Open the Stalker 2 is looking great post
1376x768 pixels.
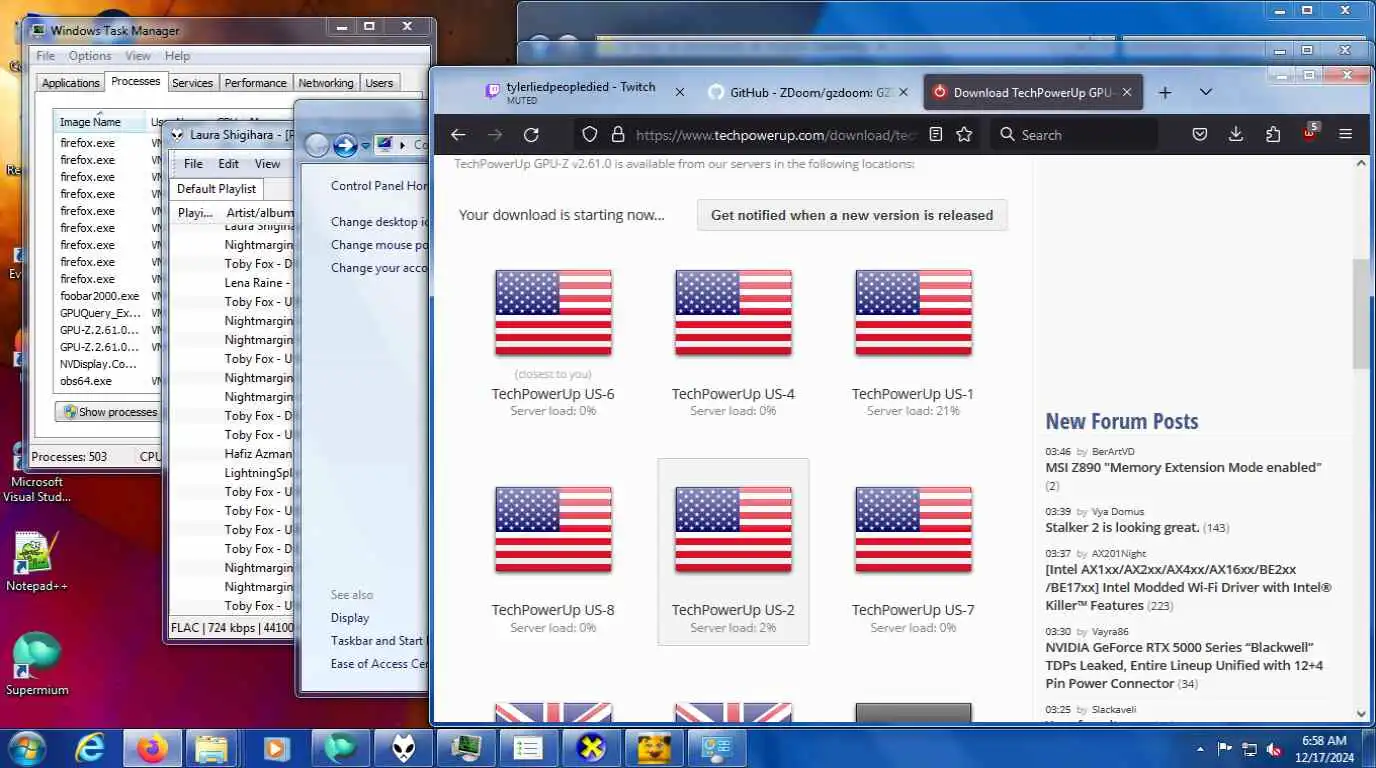point(1122,527)
